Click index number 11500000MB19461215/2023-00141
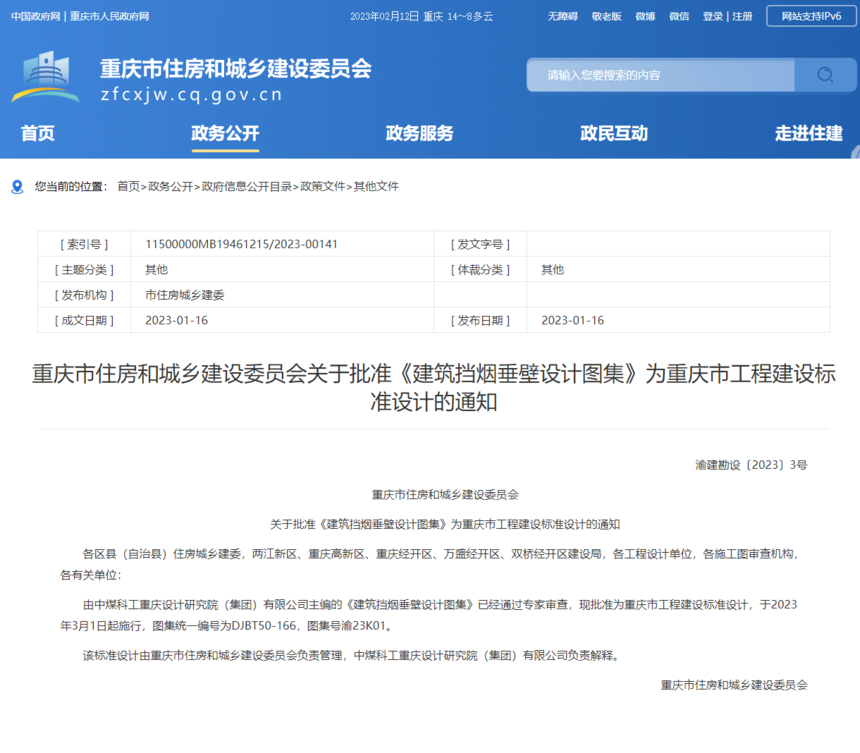 241,244
